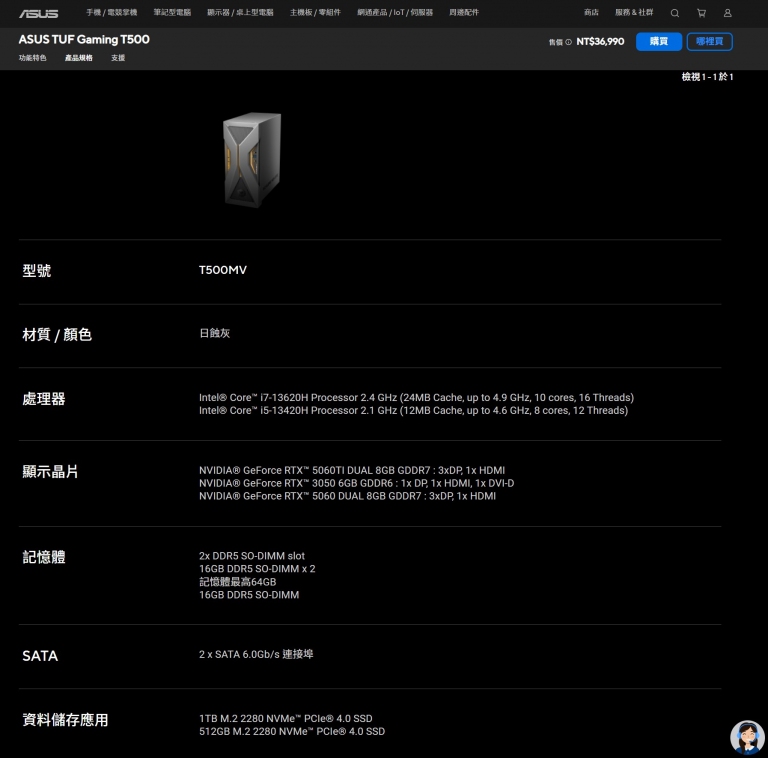Viewport: 768px width, 758px height.
Task: Open the user account icon
Action: (727, 13)
